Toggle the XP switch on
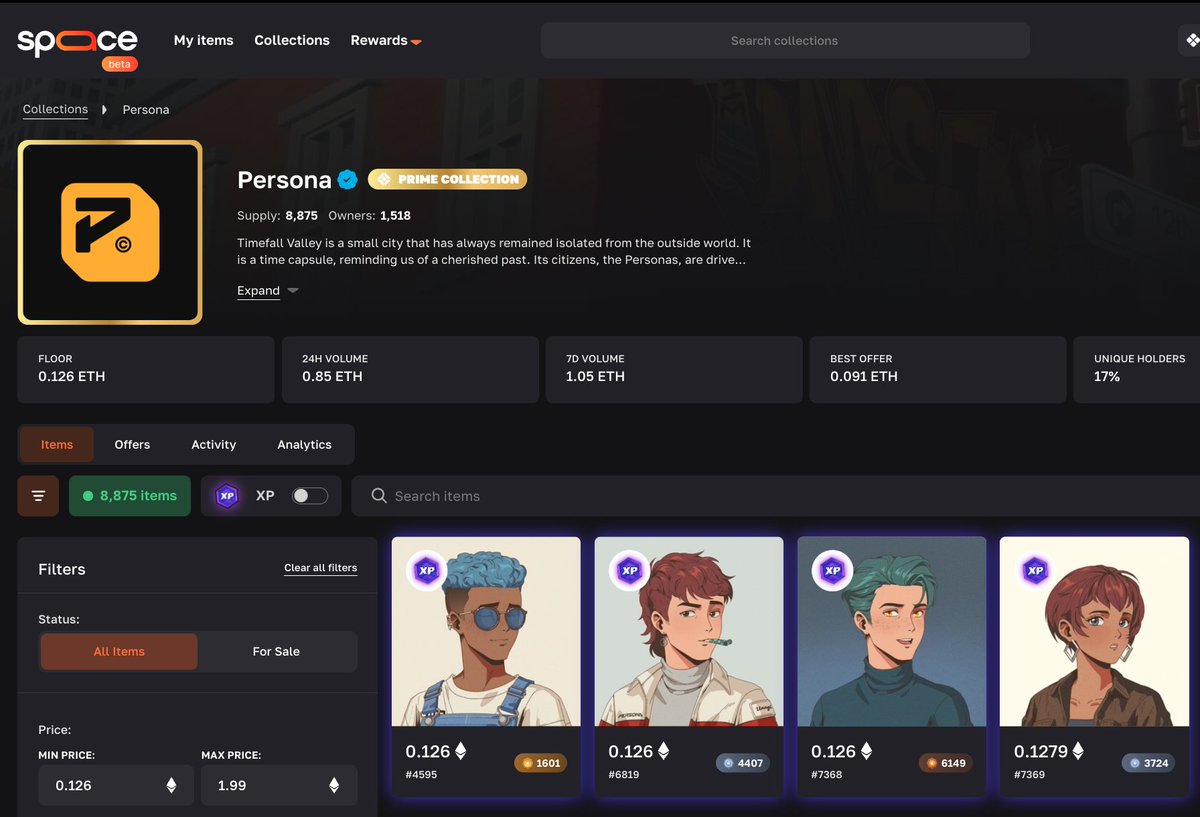The height and width of the screenshot is (817, 1200). pos(310,496)
